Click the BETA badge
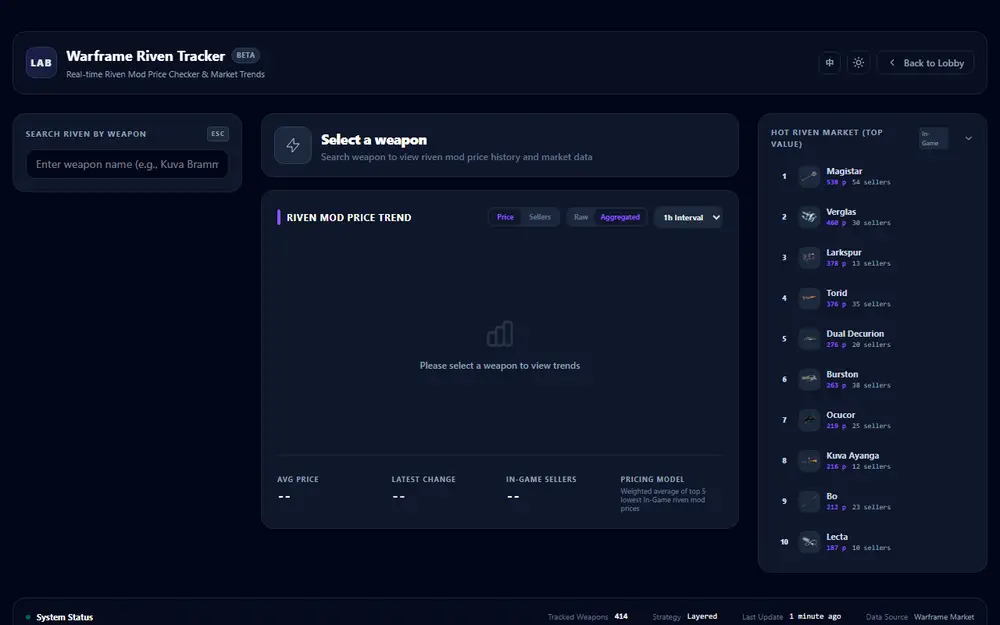This screenshot has width=1000, height=625. tap(246, 55)
